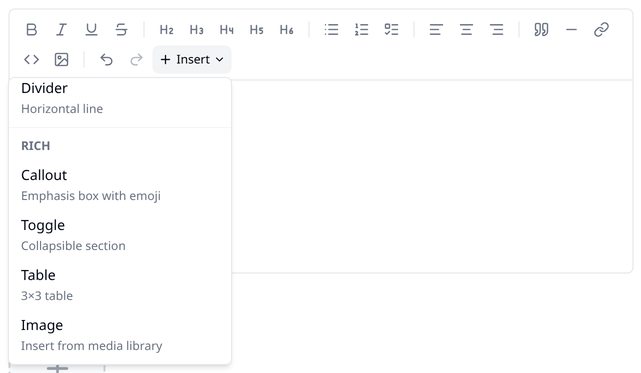The height and width of the screenshot is (373, 641).
Task: Insert a bulleted list
Action: pyautogui.click(x=332, y=29)
